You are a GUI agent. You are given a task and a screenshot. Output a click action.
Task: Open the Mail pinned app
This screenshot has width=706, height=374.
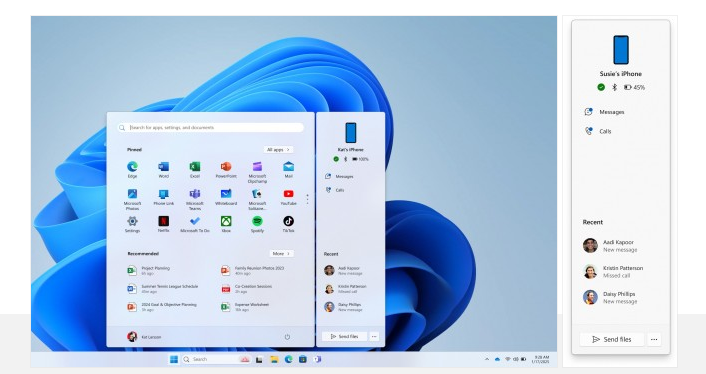click(289, 170)
